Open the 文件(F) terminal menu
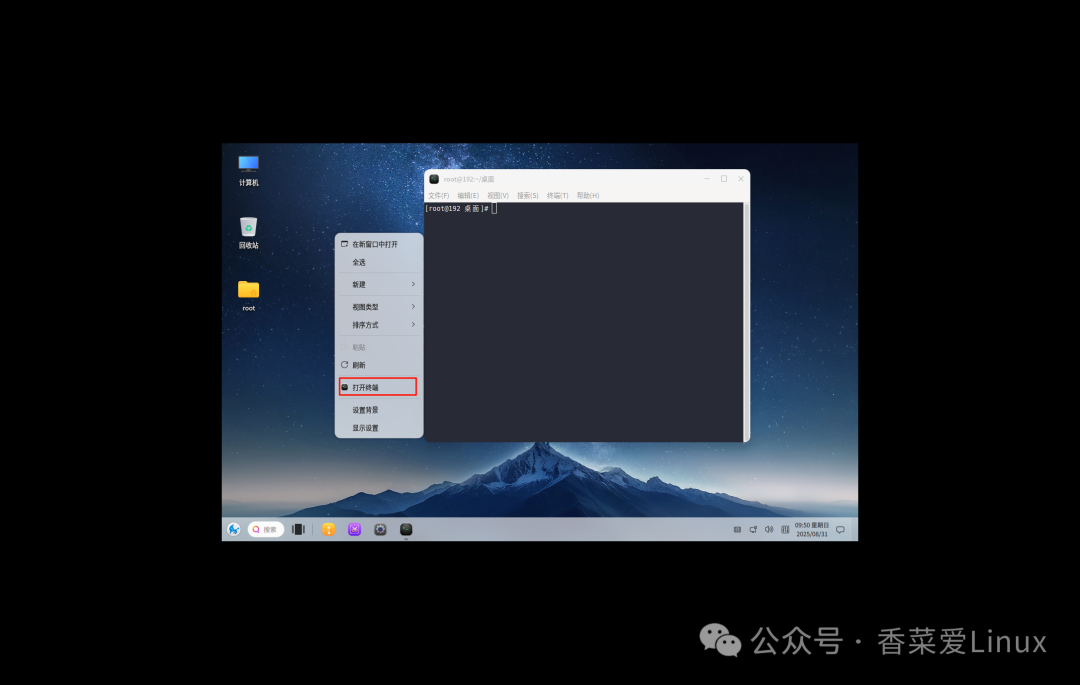1080x685 pixels. coord(439,196)
